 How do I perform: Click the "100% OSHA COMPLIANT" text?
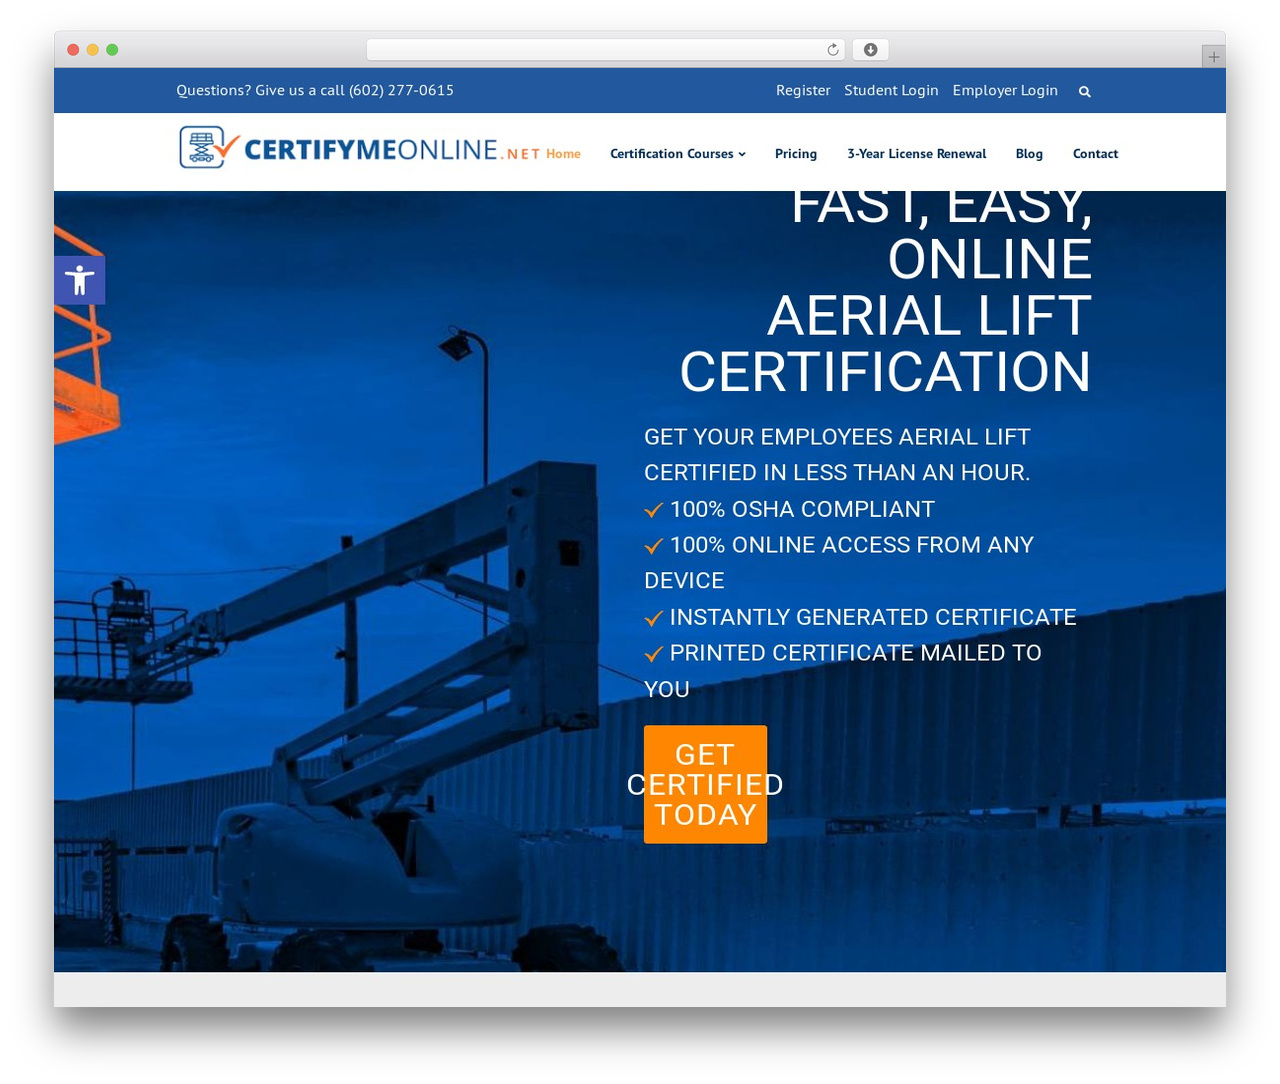click(x=802, y=509)
